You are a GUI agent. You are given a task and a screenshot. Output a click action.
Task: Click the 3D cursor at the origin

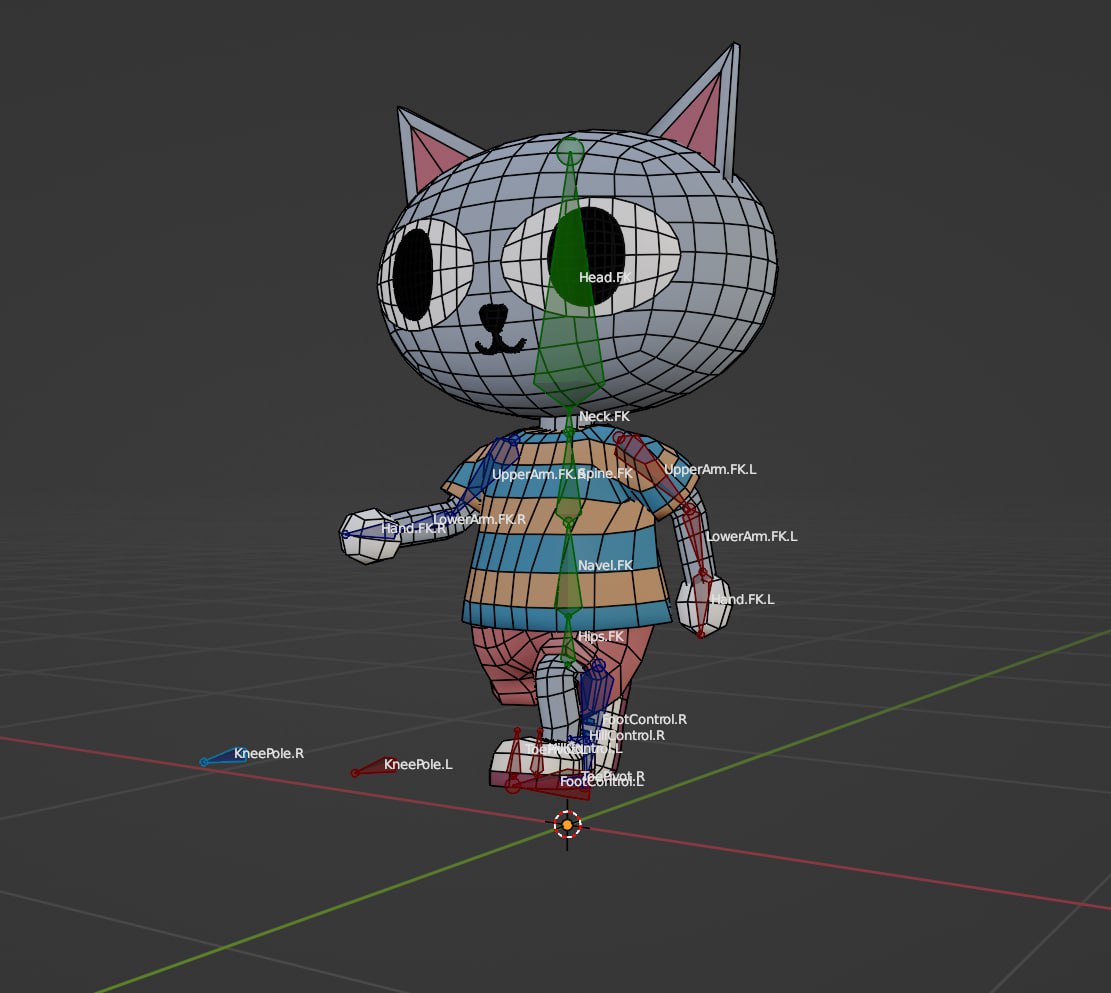coord(567,825)
